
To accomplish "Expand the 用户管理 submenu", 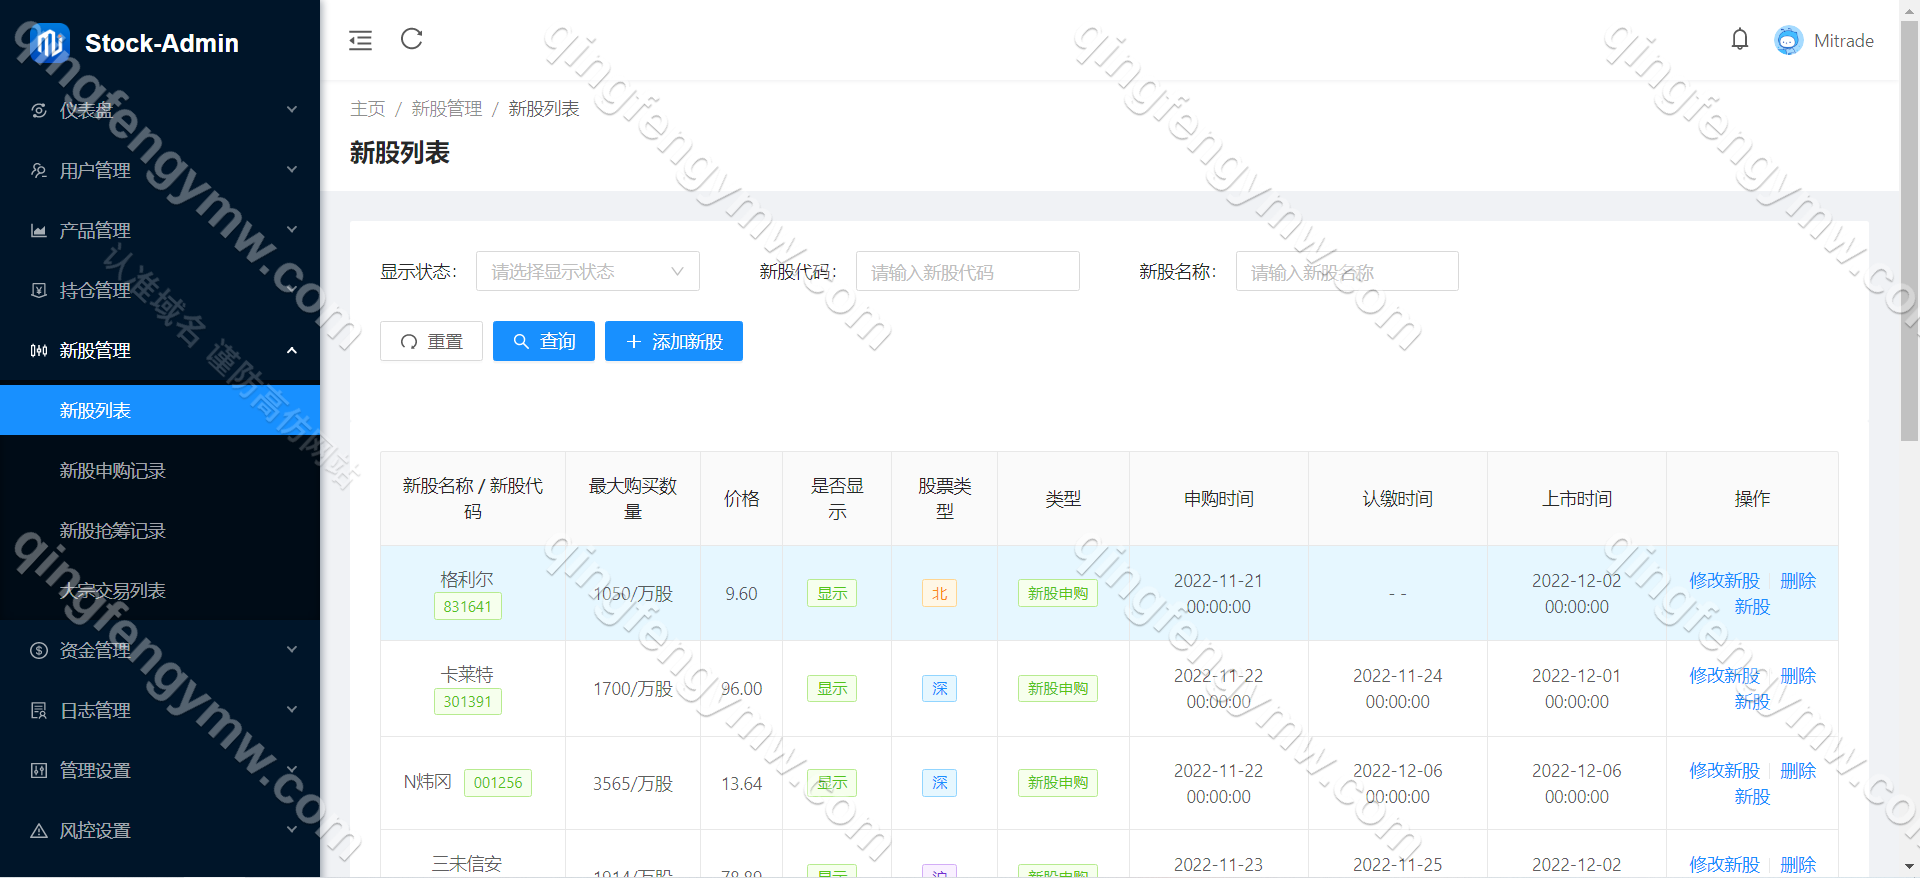I will 160,170.
